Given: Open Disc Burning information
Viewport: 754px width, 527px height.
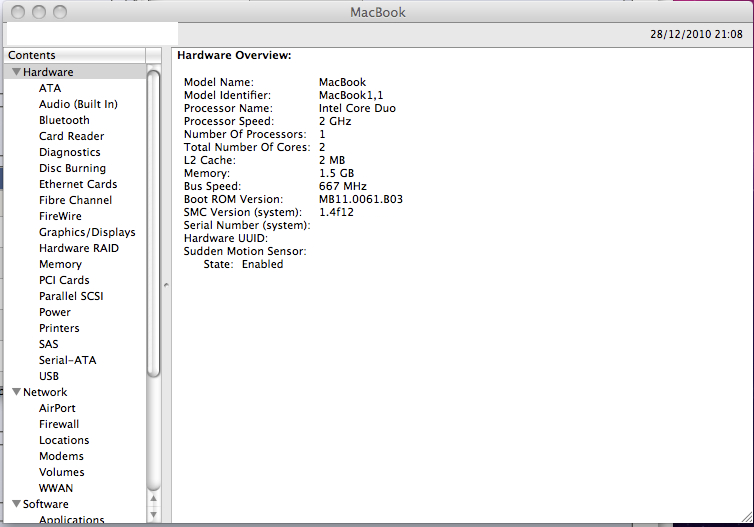Looking at the screenshot, I should click(73, 168).
